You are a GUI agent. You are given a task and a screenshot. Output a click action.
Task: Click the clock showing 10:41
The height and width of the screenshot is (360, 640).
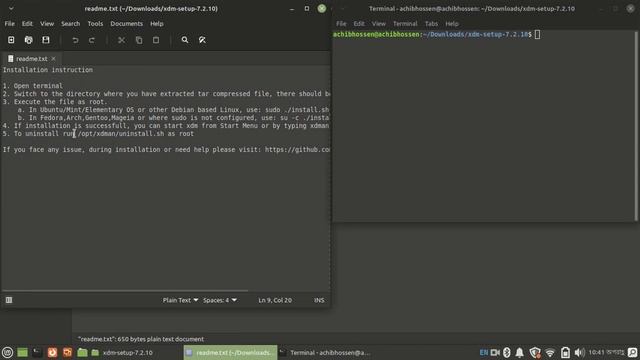click(x=606, y=352)
